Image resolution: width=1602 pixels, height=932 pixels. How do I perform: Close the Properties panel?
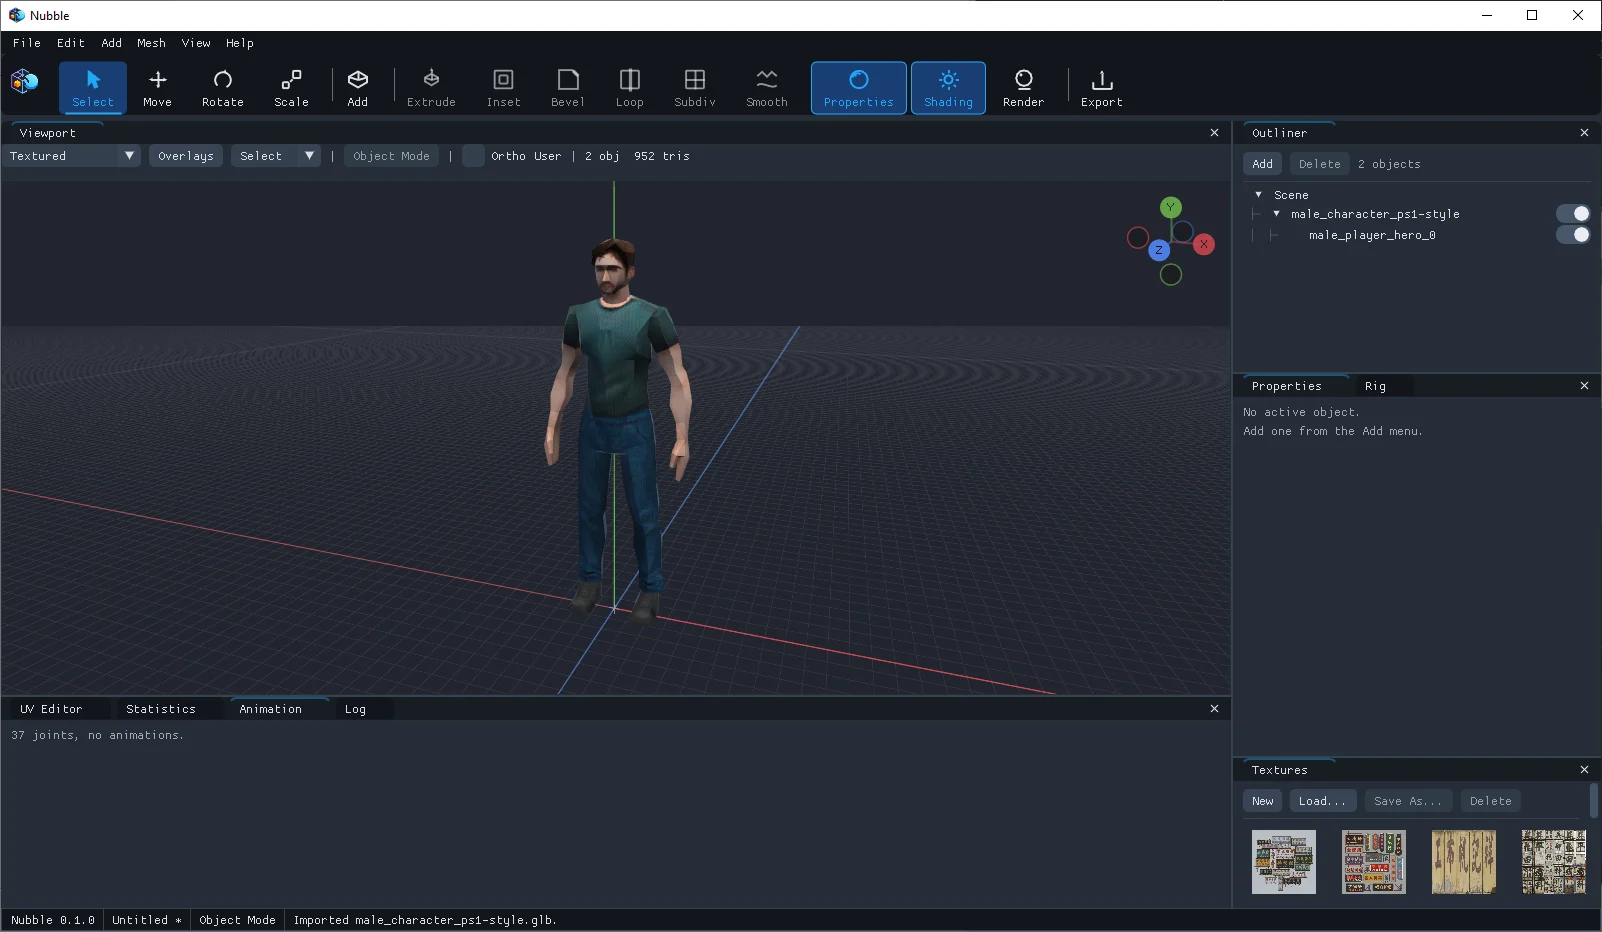click(1584, 386)
